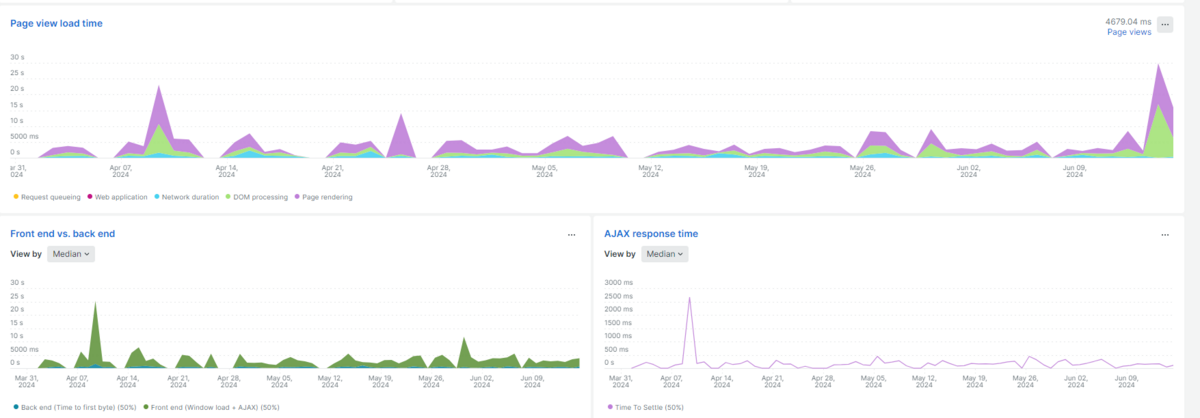Open the AJAX response time options menu

[x=1165, y=234]
